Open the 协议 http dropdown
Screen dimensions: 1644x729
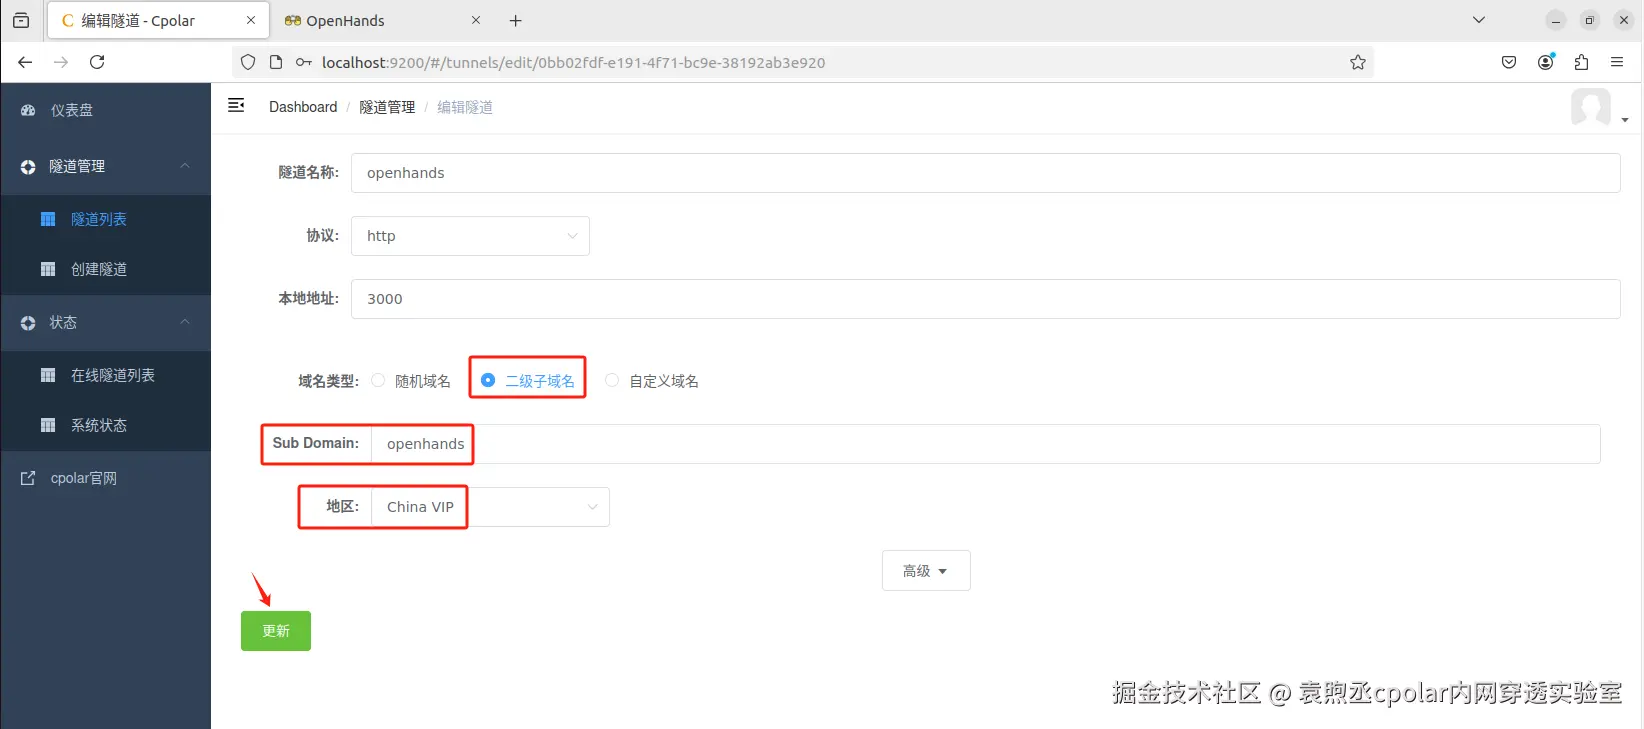click(470, 236)
